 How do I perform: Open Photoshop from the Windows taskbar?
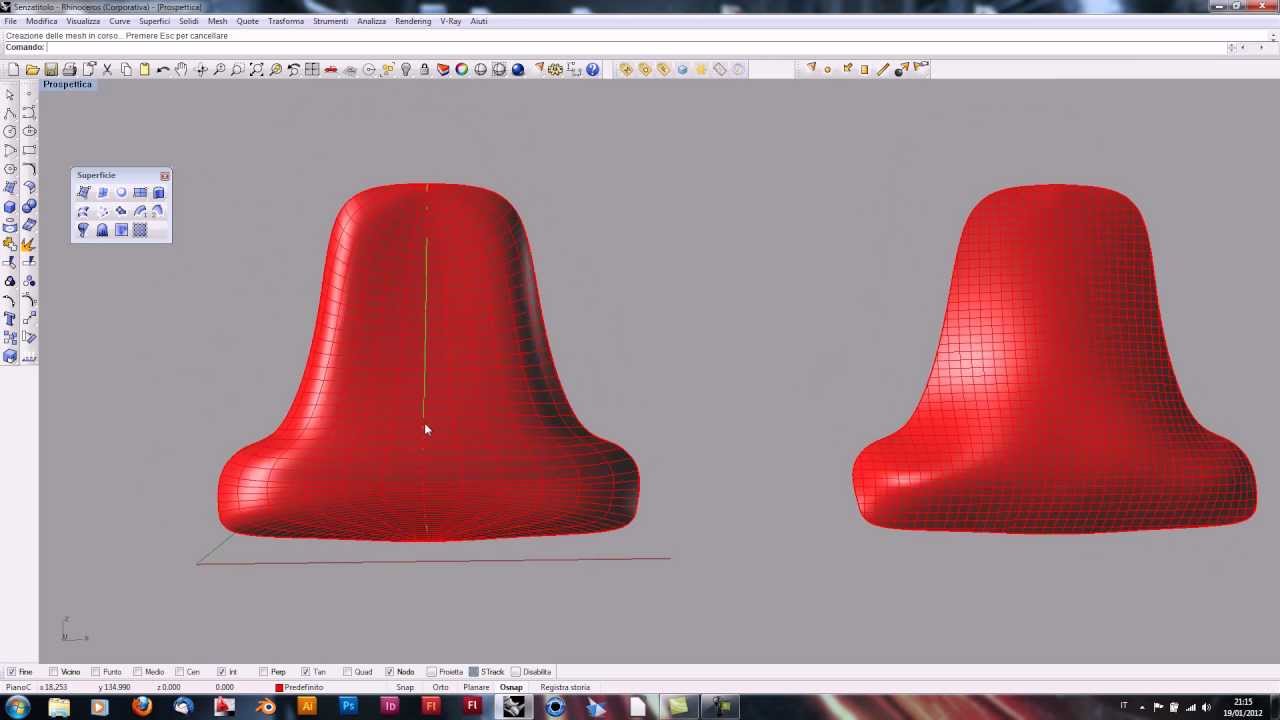coord(348,707)
